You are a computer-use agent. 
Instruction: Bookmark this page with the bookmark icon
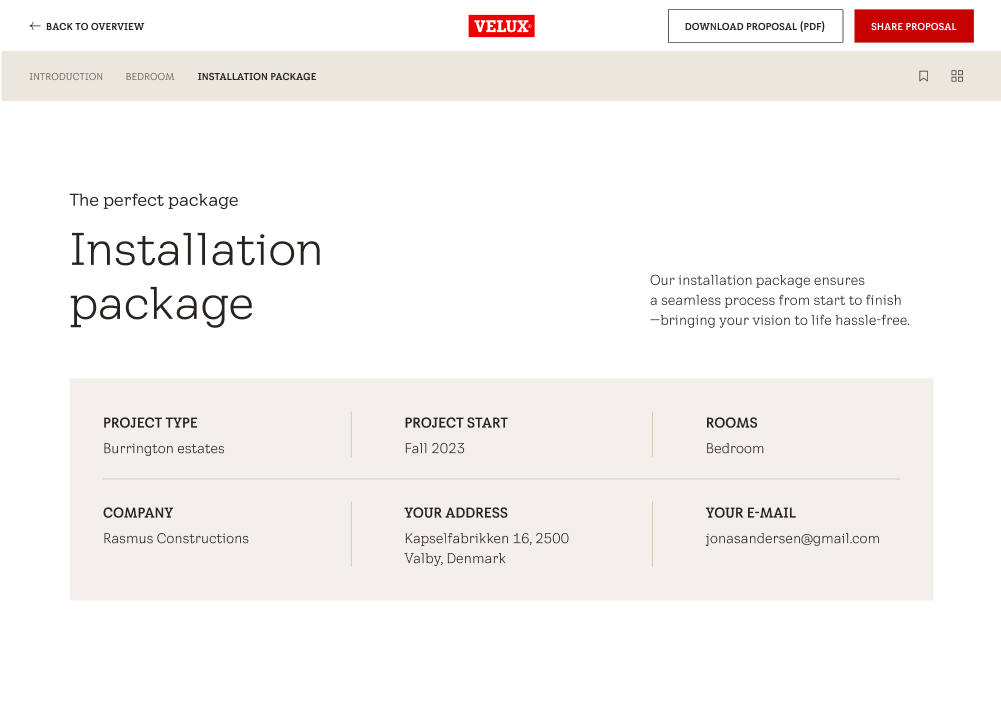click(923, 76)
